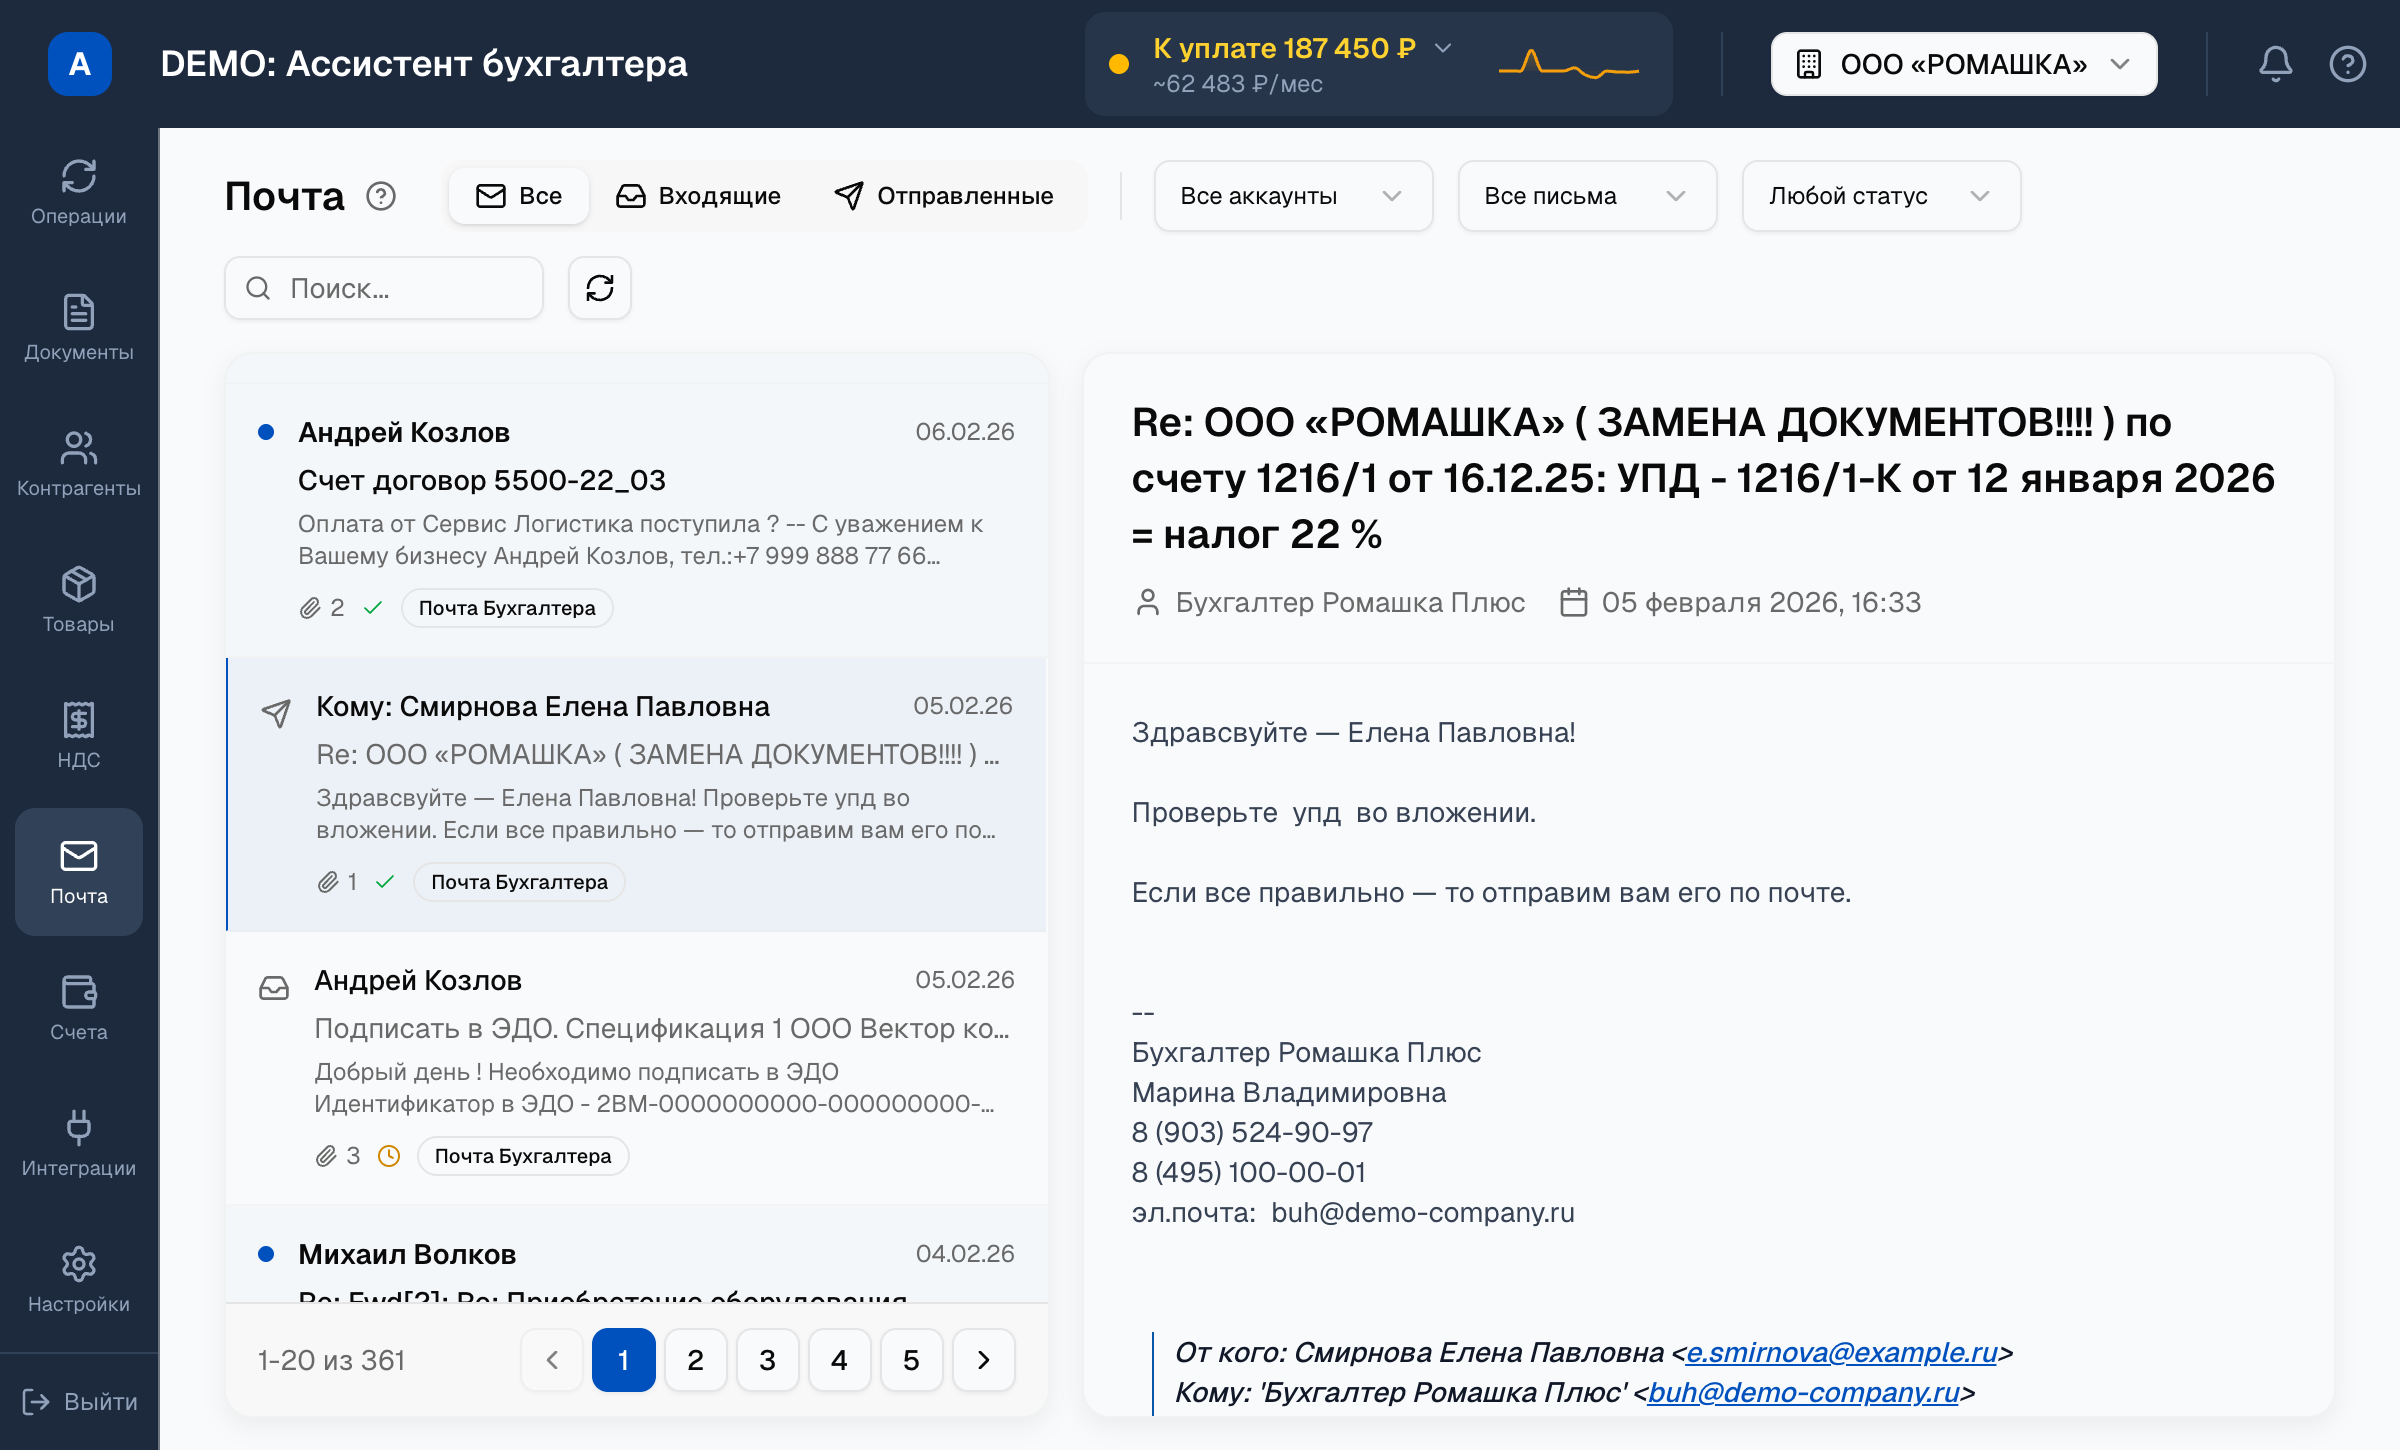The width and height of the screenshot is (2400, 1450).
Task: Open the Любой статус dropdown
Action: (x=1880, y=196)
